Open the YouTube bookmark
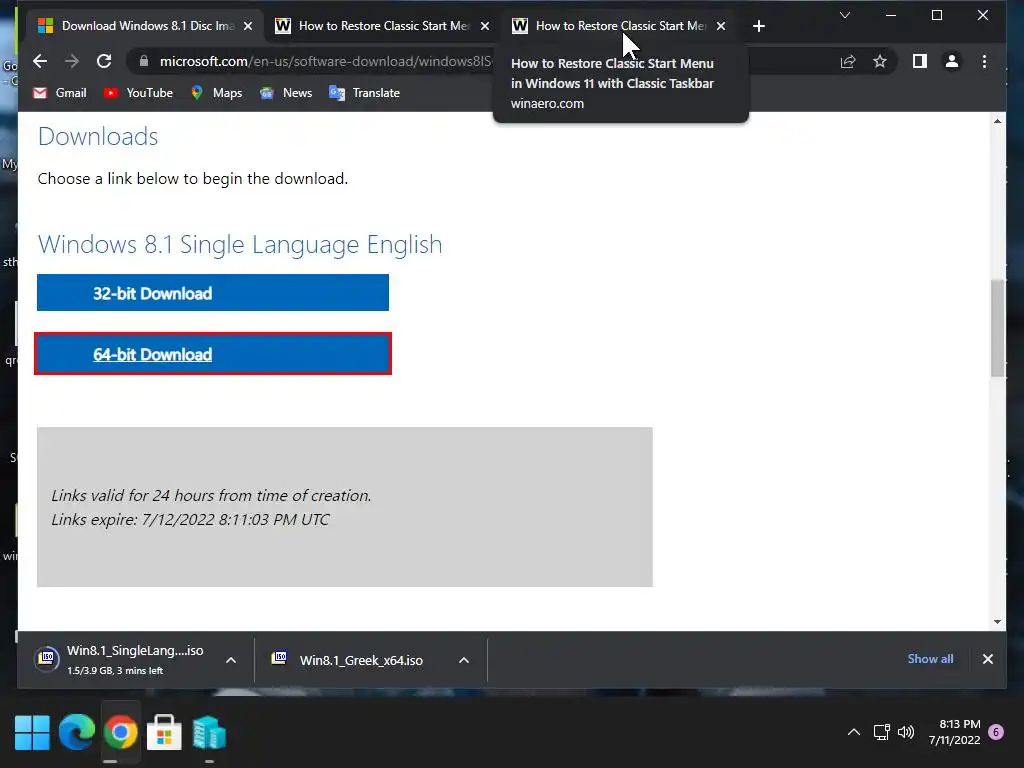Screen dimensions: 1024x768 (138, 93)
